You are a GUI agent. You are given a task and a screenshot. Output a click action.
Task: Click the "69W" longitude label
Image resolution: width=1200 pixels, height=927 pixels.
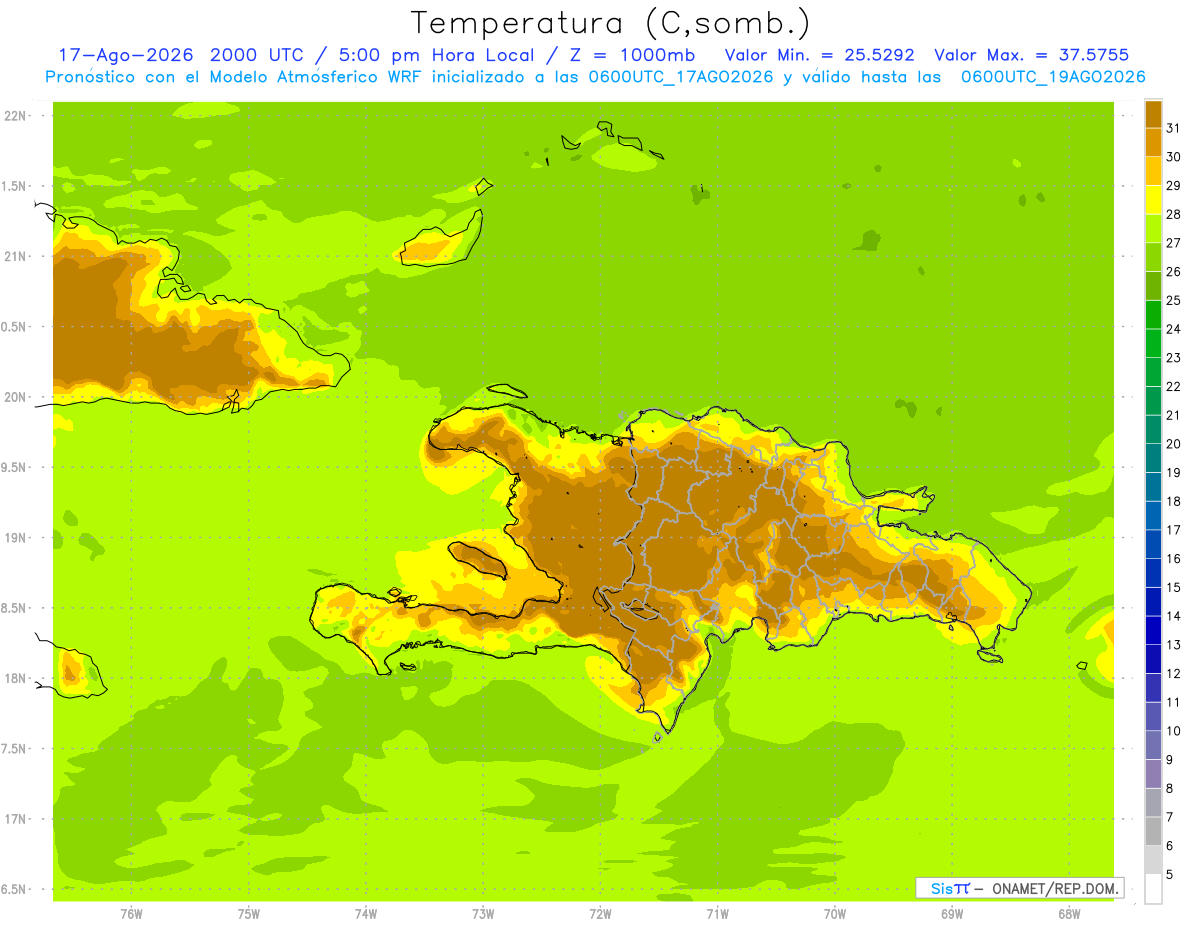click(x=952, y=914)
